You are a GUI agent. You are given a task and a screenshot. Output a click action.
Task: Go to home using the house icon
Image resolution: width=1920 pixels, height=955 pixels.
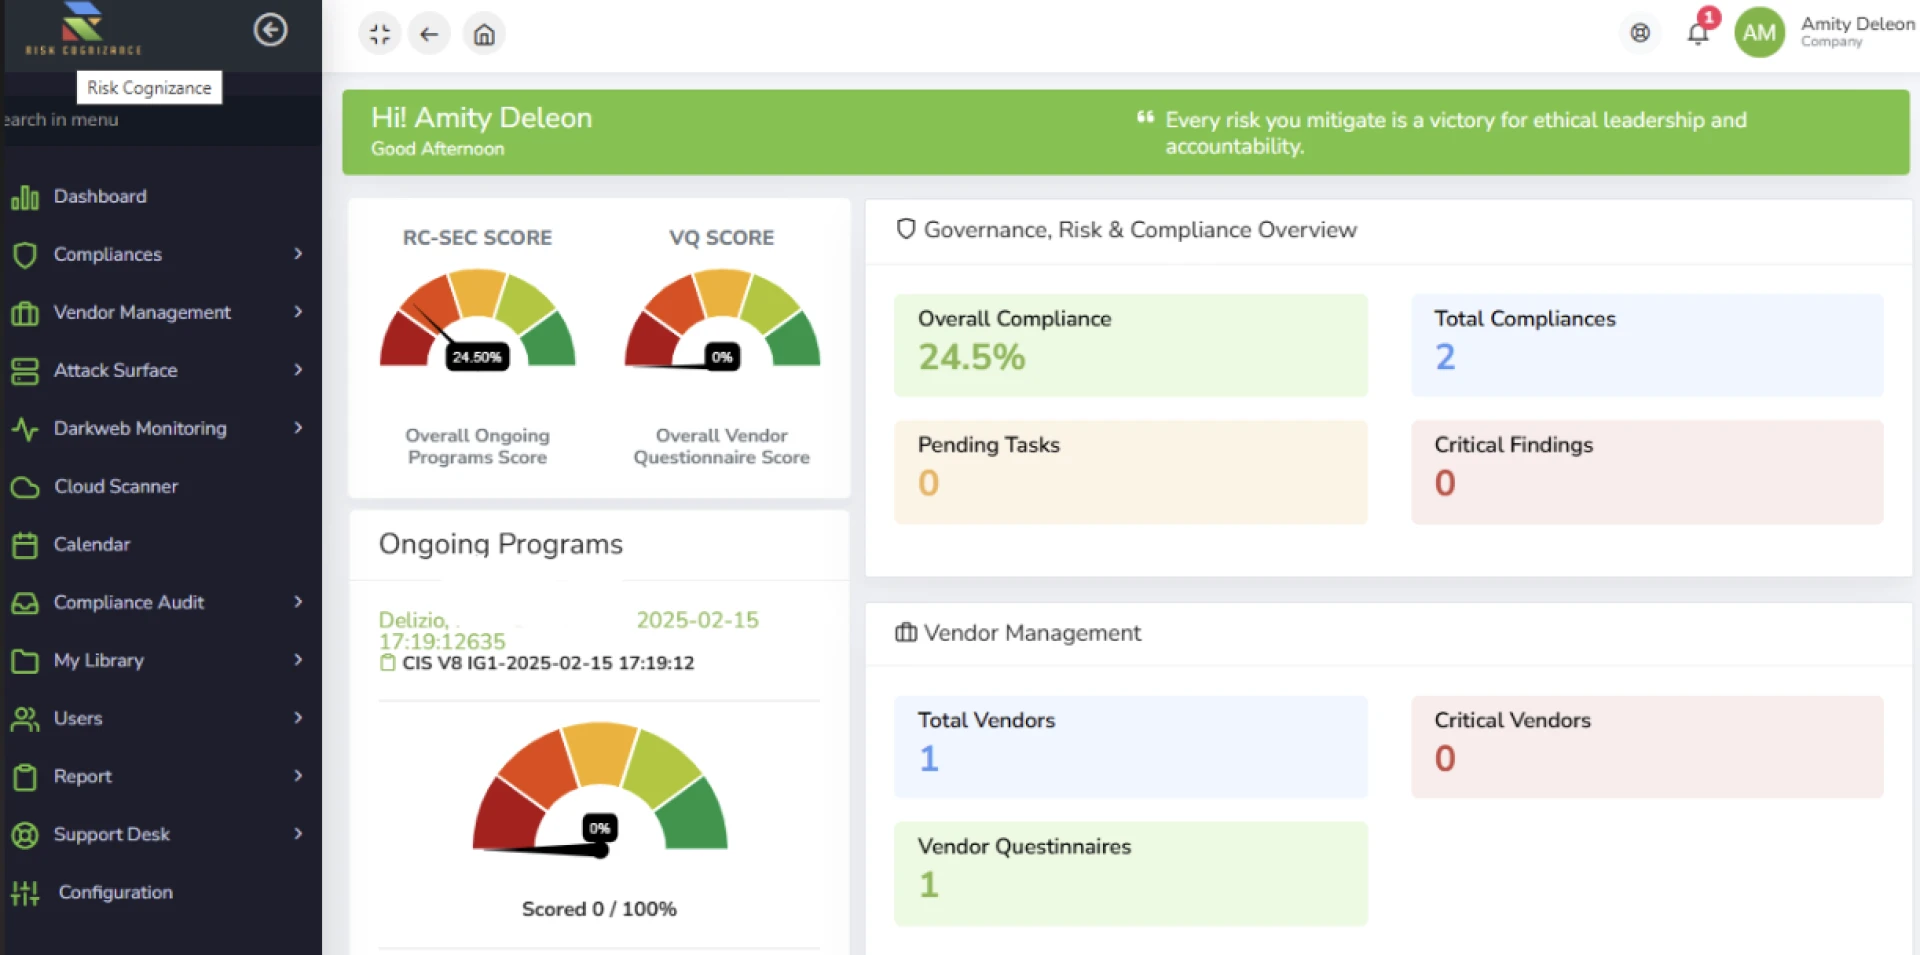484,34
